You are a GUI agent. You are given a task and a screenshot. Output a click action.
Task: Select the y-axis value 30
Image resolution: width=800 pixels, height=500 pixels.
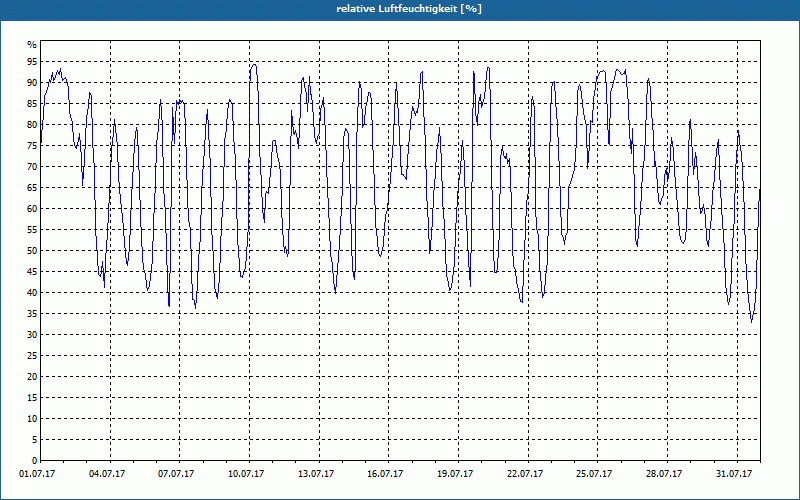32,335
